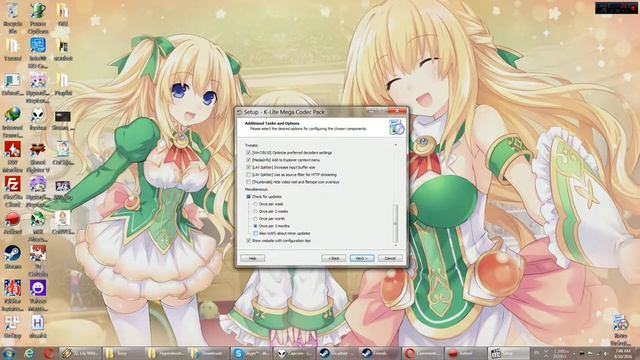Enable Also notify about minor updates
The image size is (640, 360).
[256, 233]
